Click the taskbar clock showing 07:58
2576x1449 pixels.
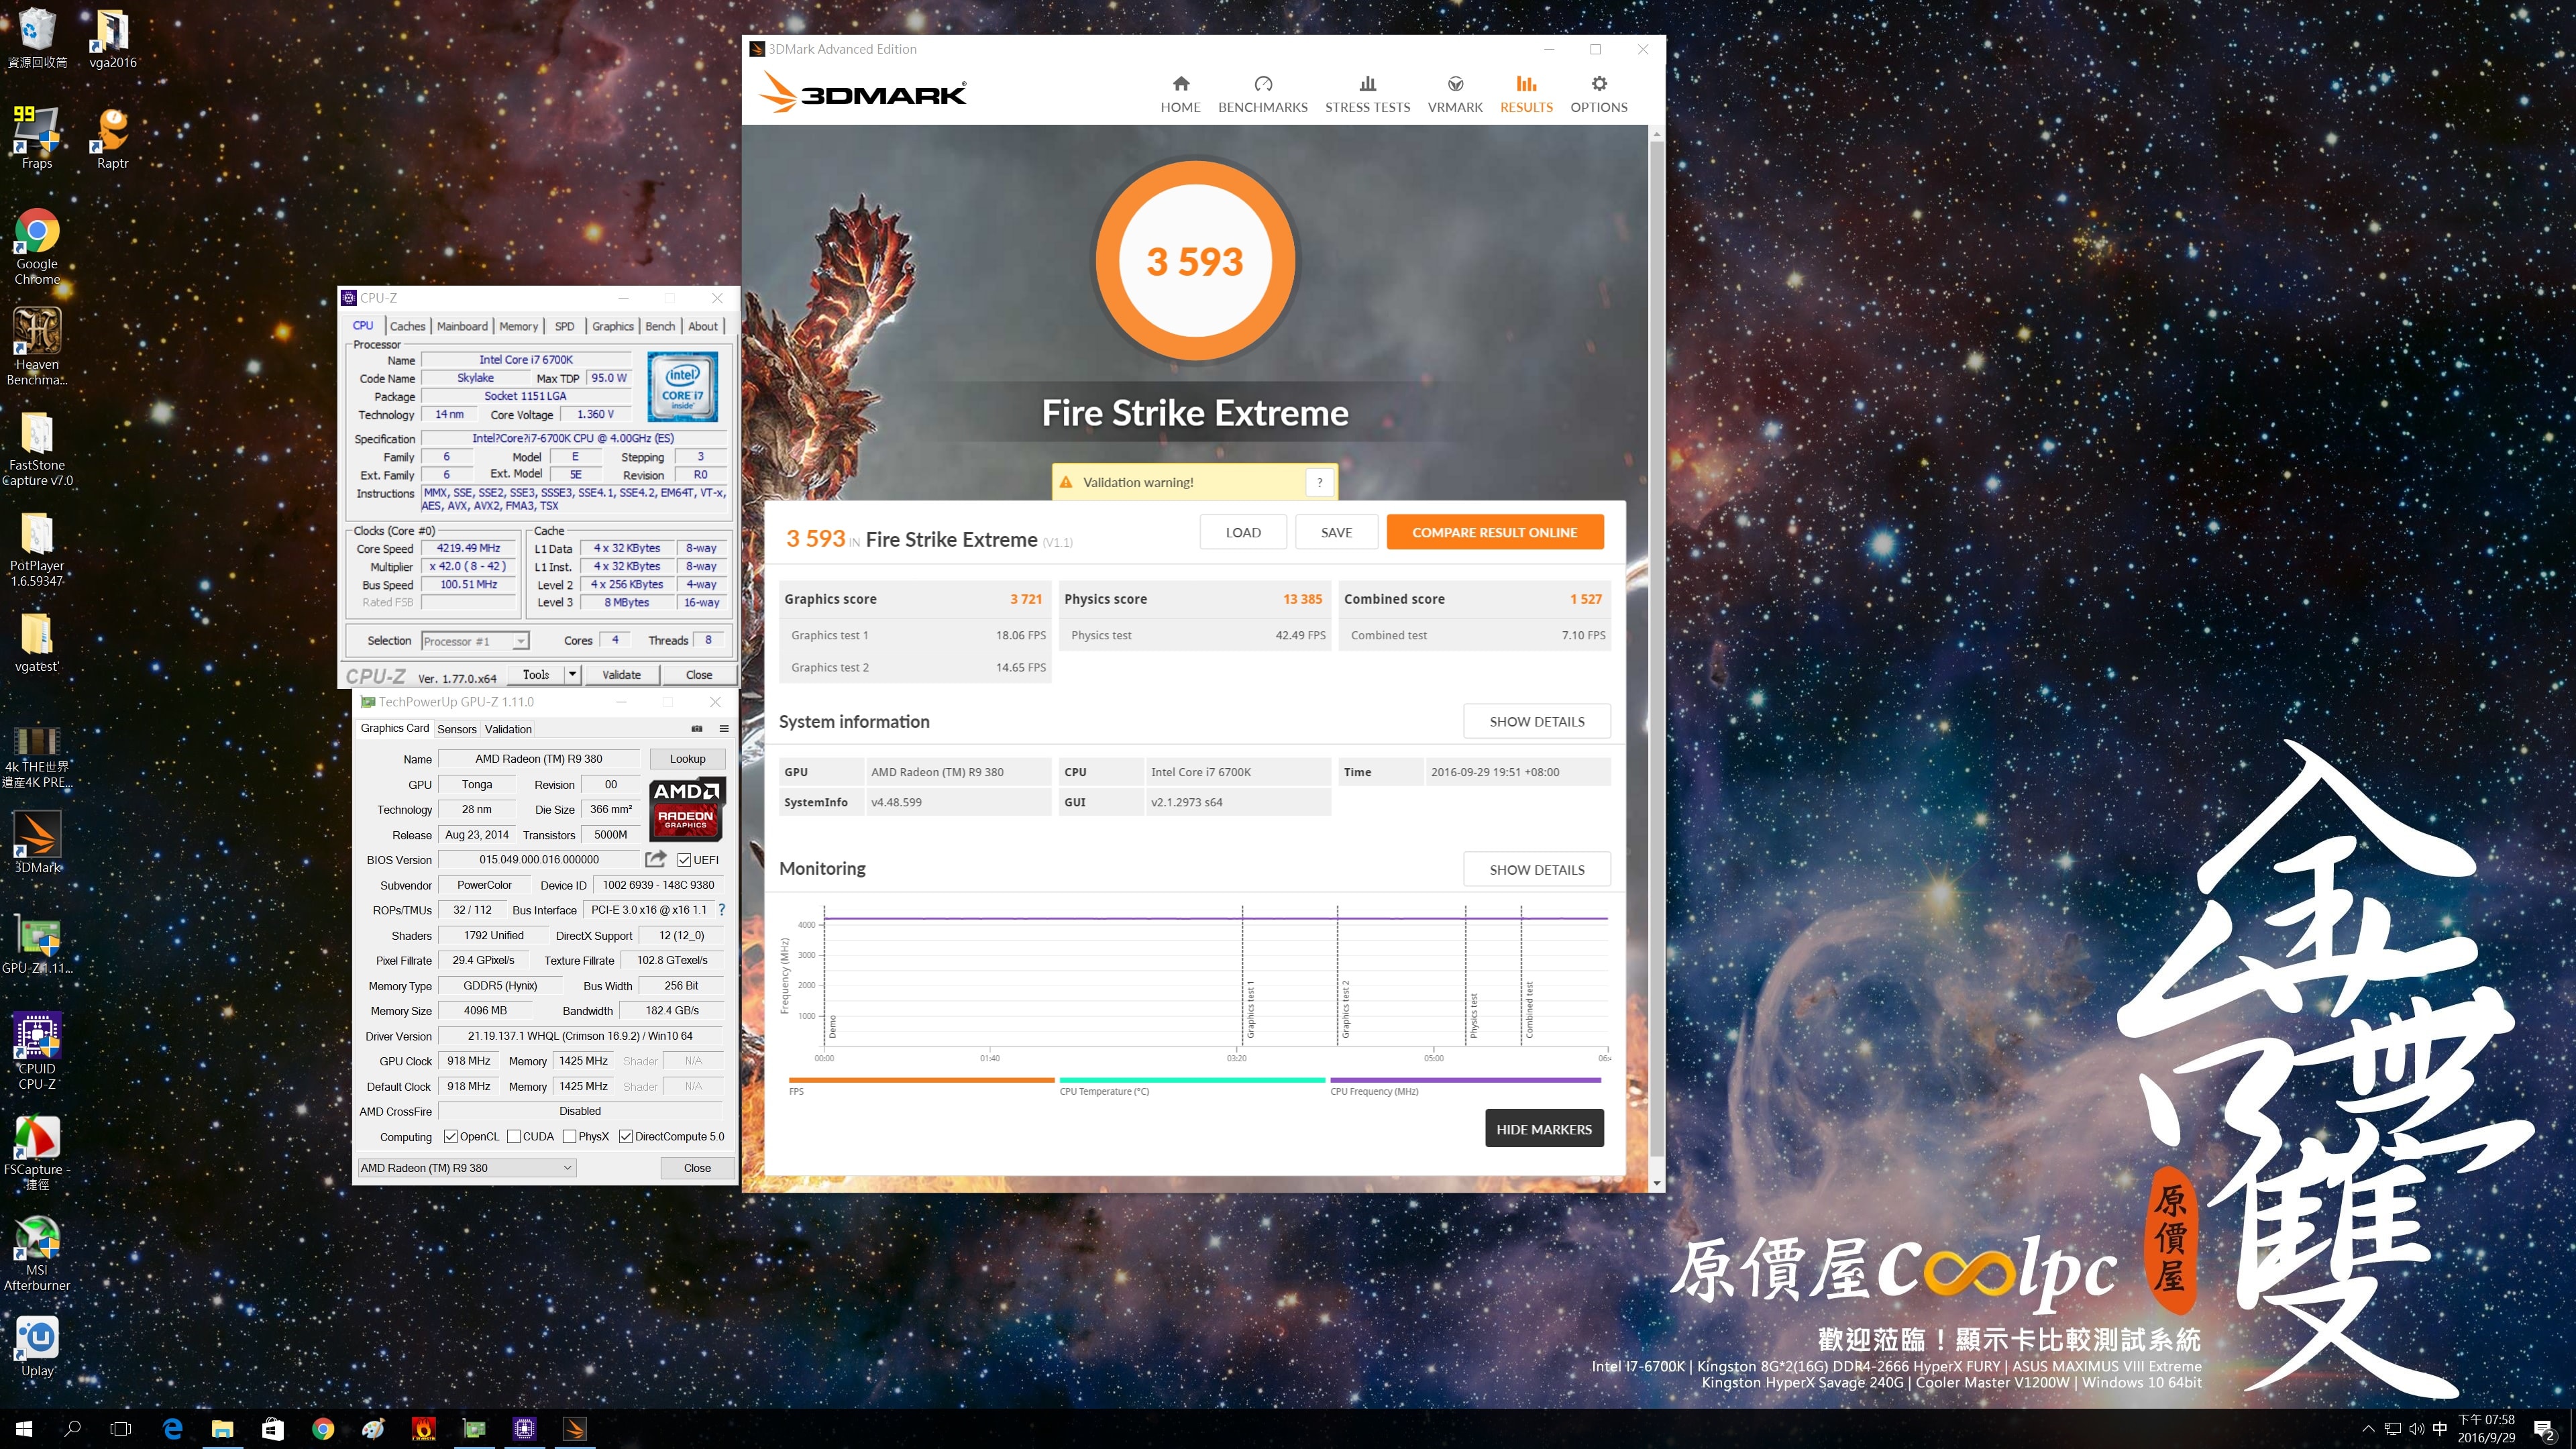[2486, 1429]
